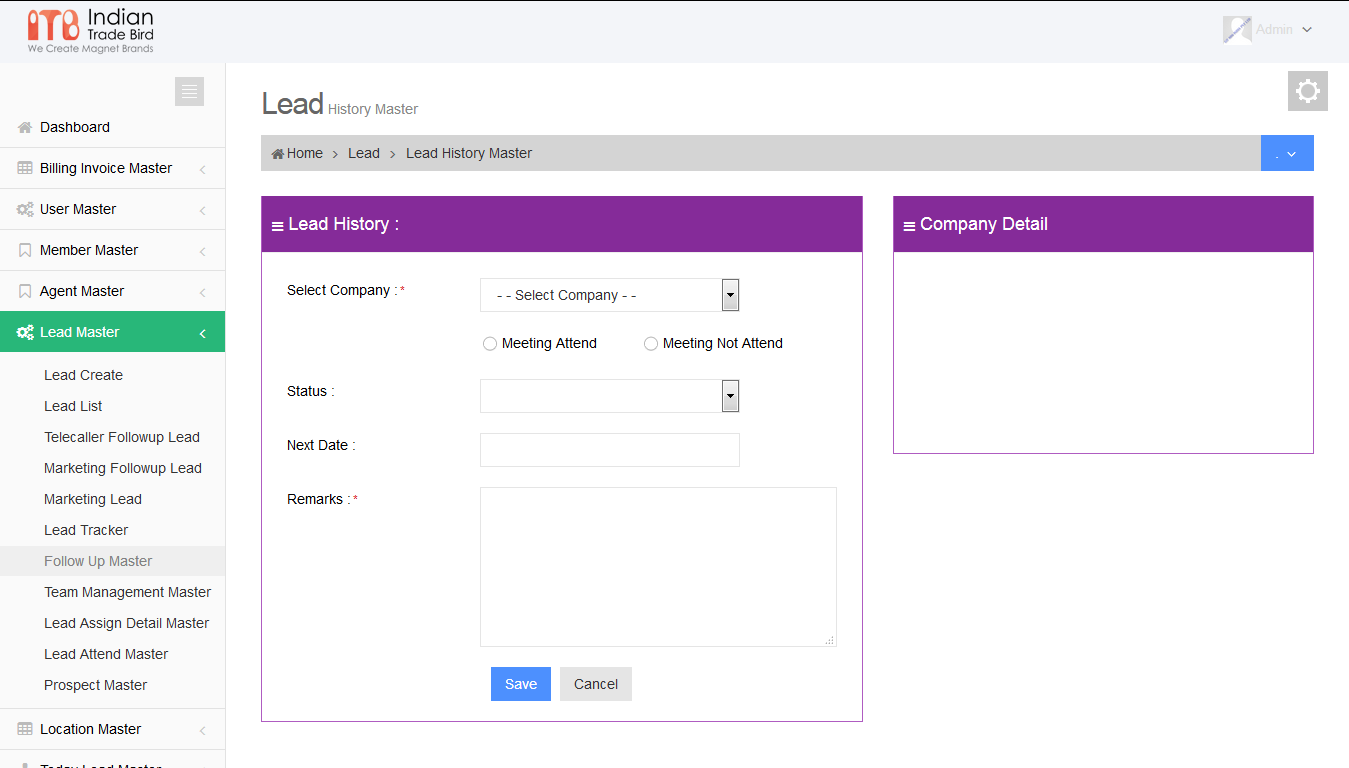The image size is (1349, 768).
Task: Expand Member Master chevron
Action: point(203,252)
